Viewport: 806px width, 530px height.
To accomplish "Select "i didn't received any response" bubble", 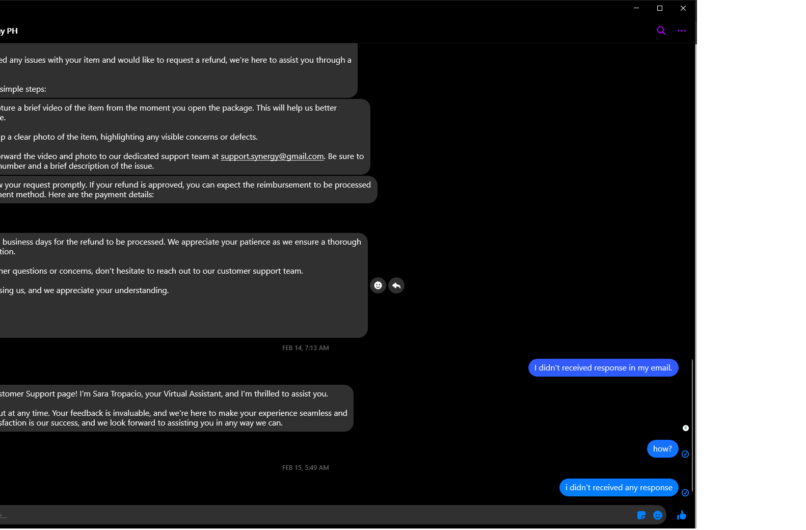I will pyautogui.click(x=618, y=488).
